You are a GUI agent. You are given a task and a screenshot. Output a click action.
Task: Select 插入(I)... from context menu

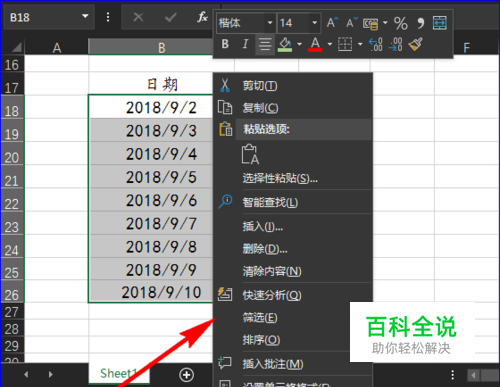[x=293, y=227]
